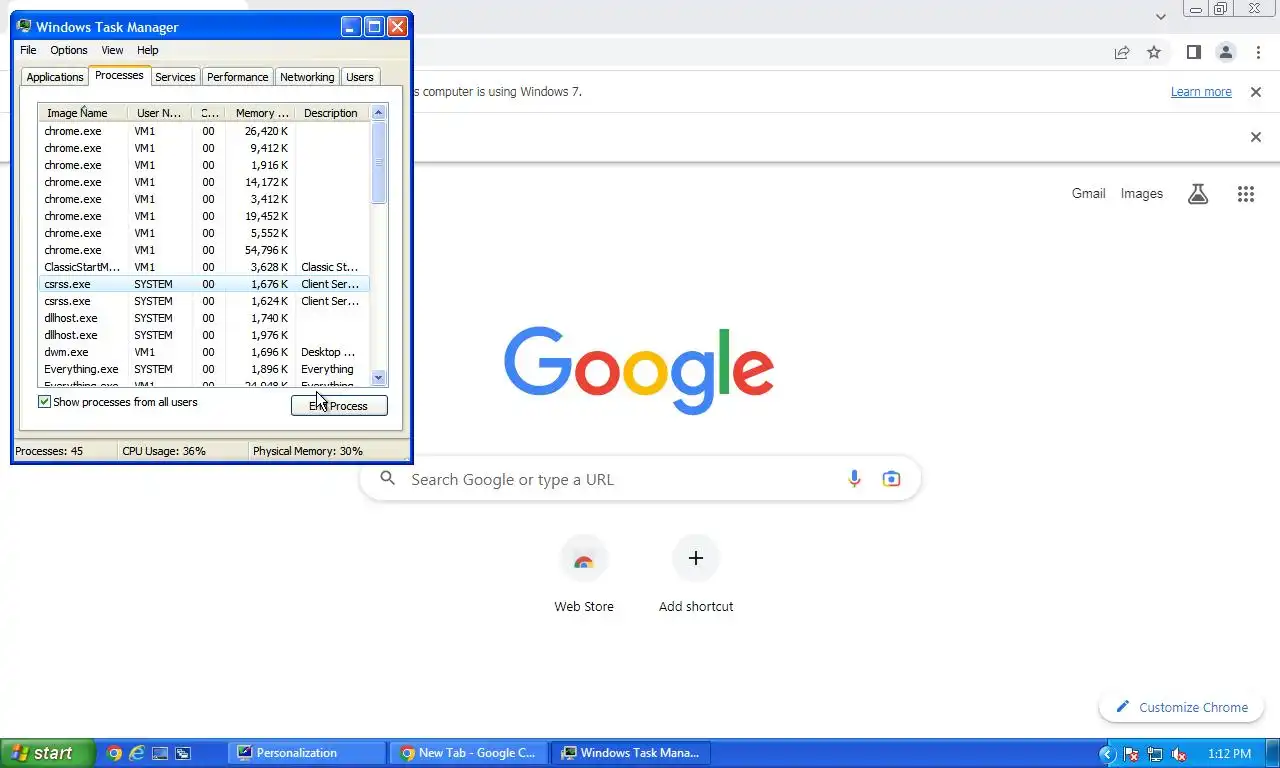Switch to the Applications tab
The width and height of the screenshot is (1280, 768).
(55, 77)
